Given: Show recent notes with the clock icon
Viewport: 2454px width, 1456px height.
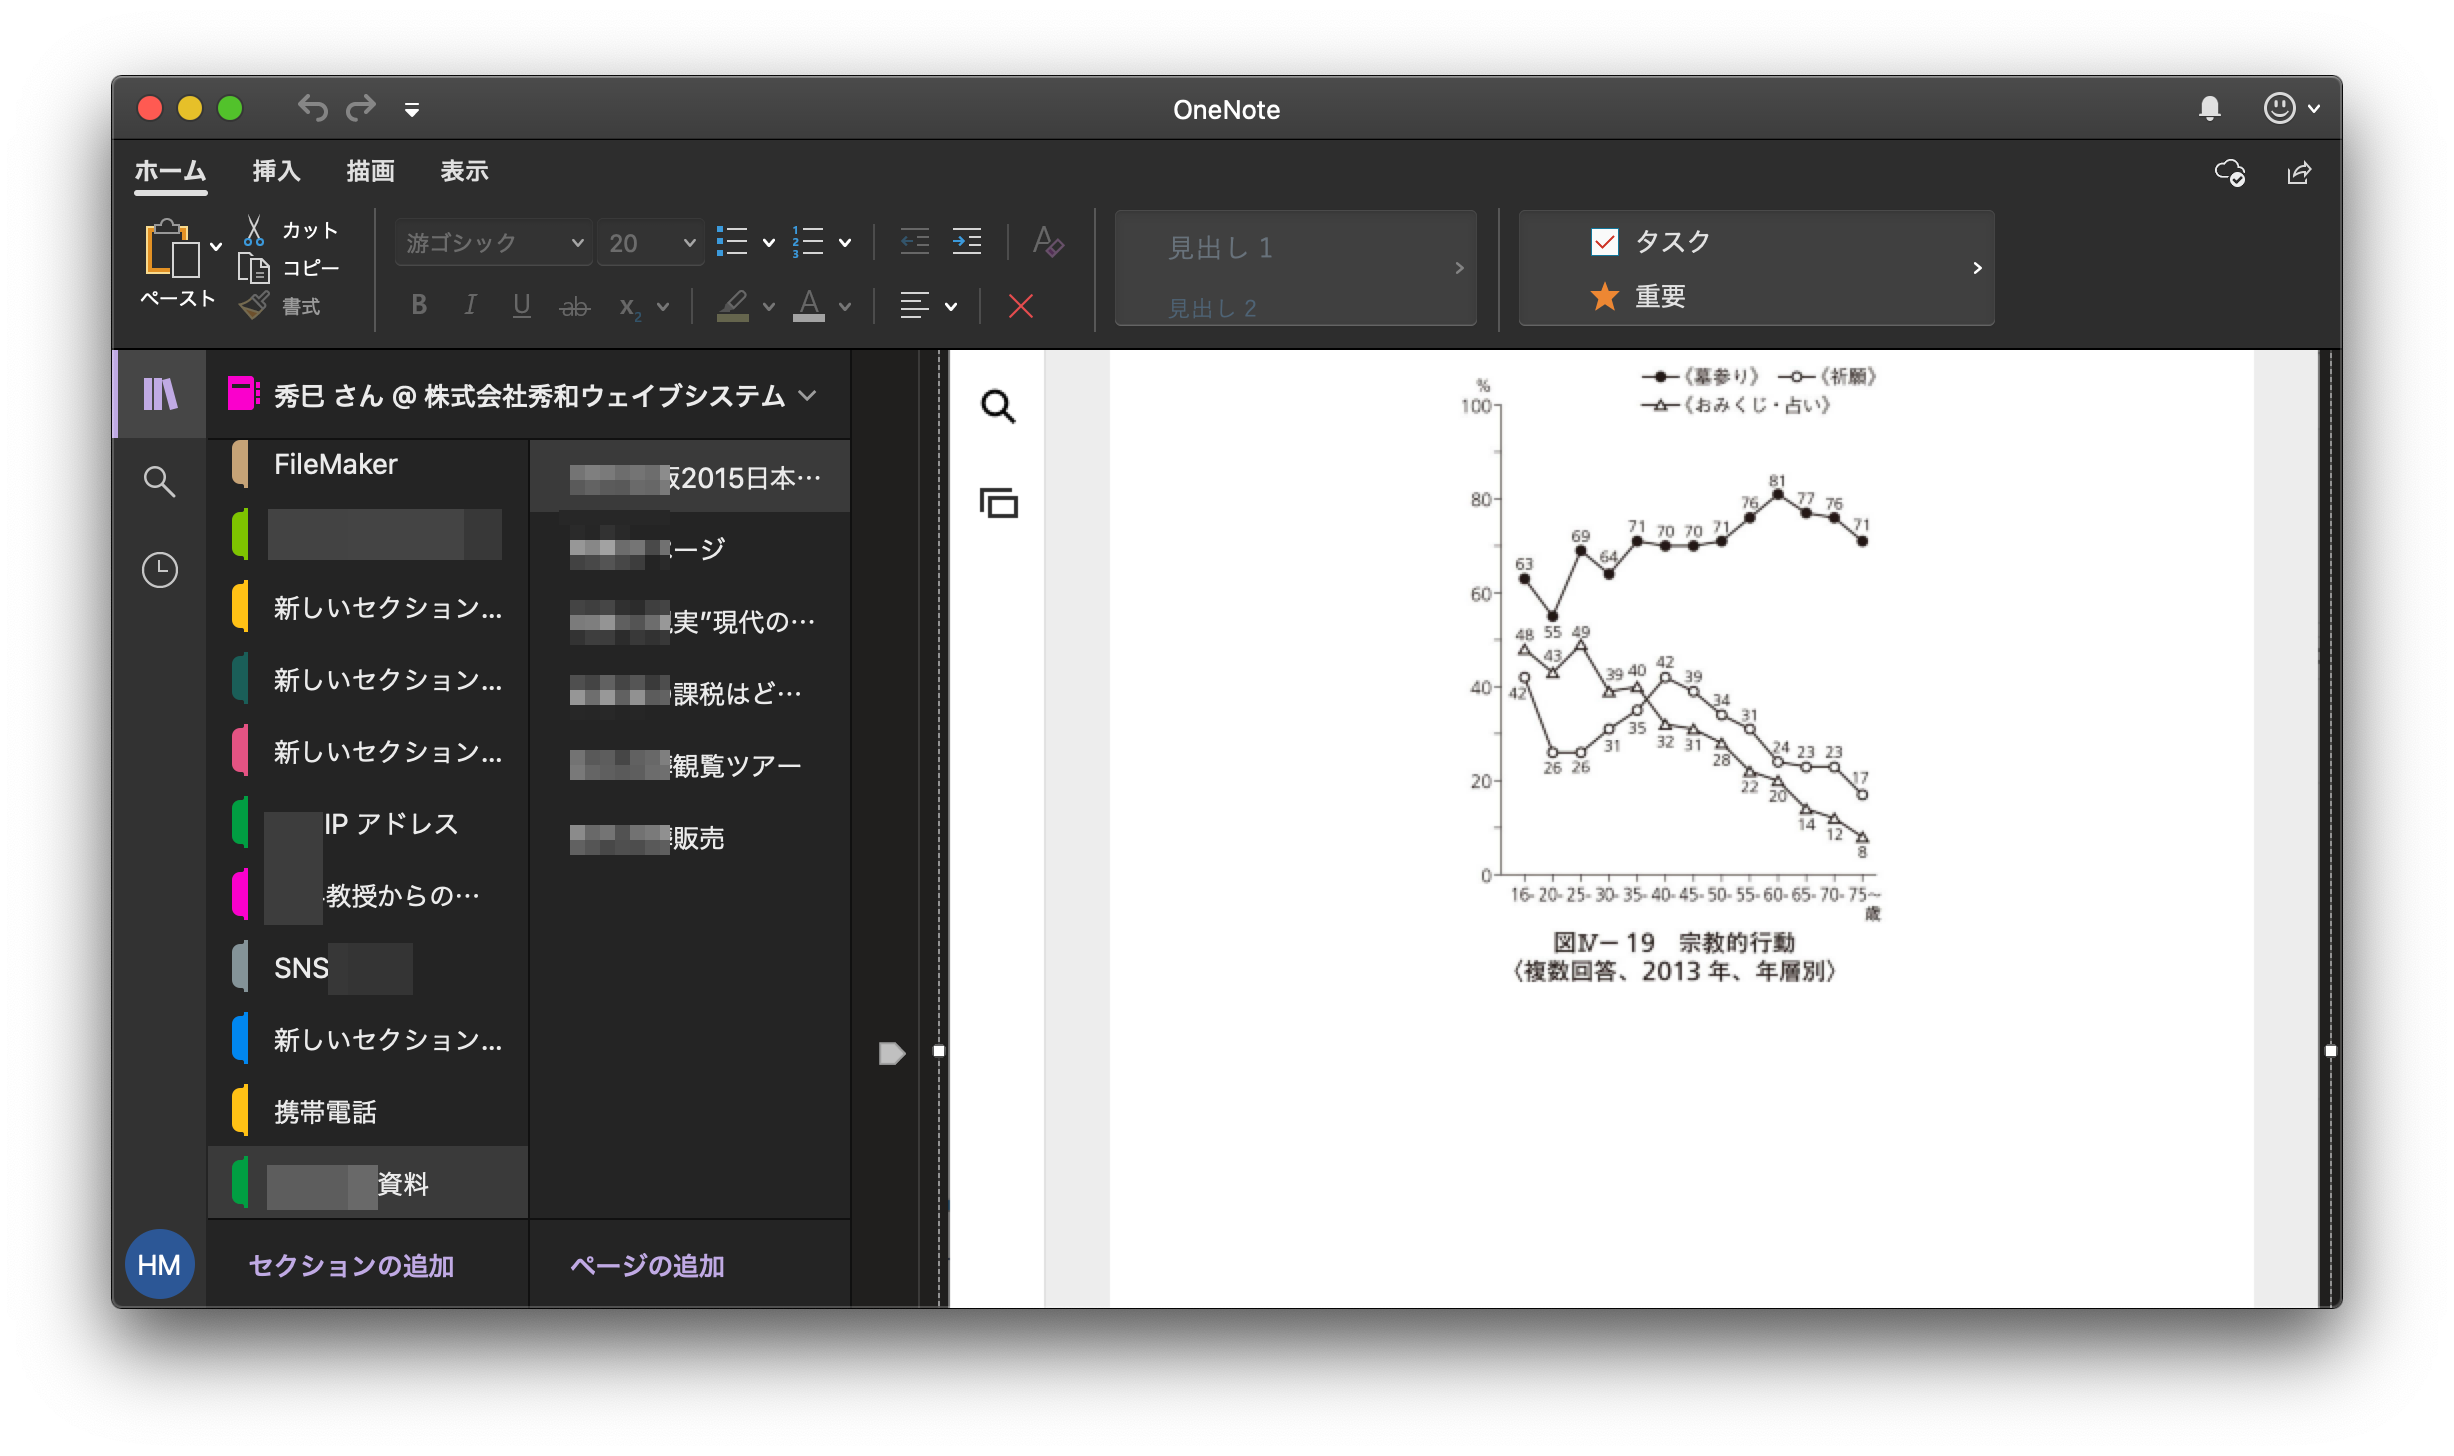Looking at the screenshot, I should (159, 568).
